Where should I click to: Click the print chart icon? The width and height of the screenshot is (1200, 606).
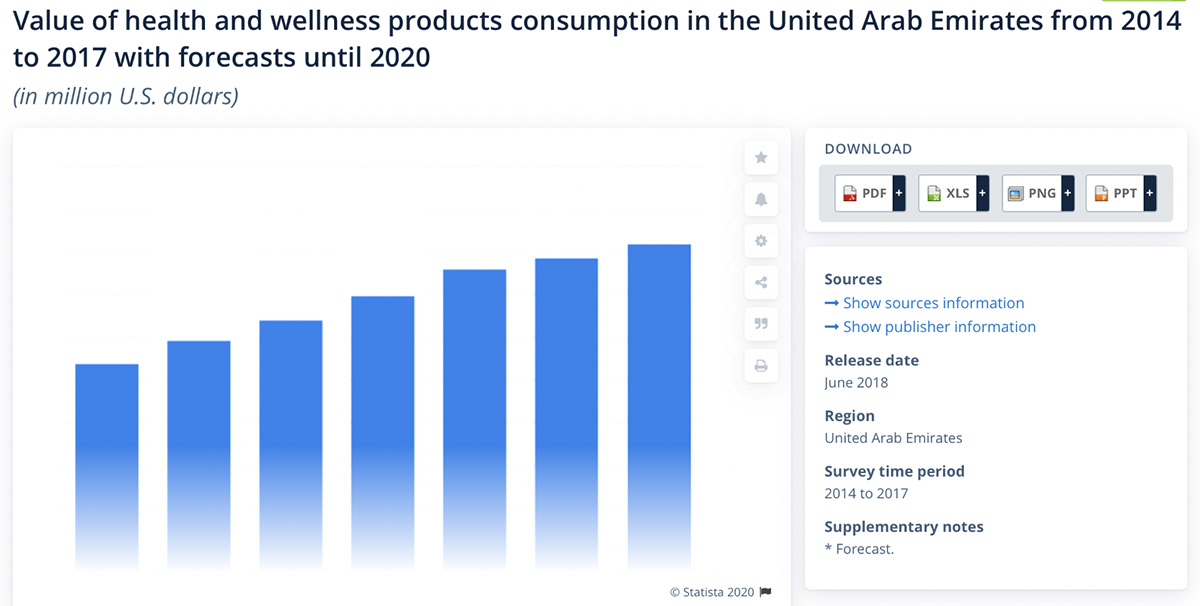point(761,366)
